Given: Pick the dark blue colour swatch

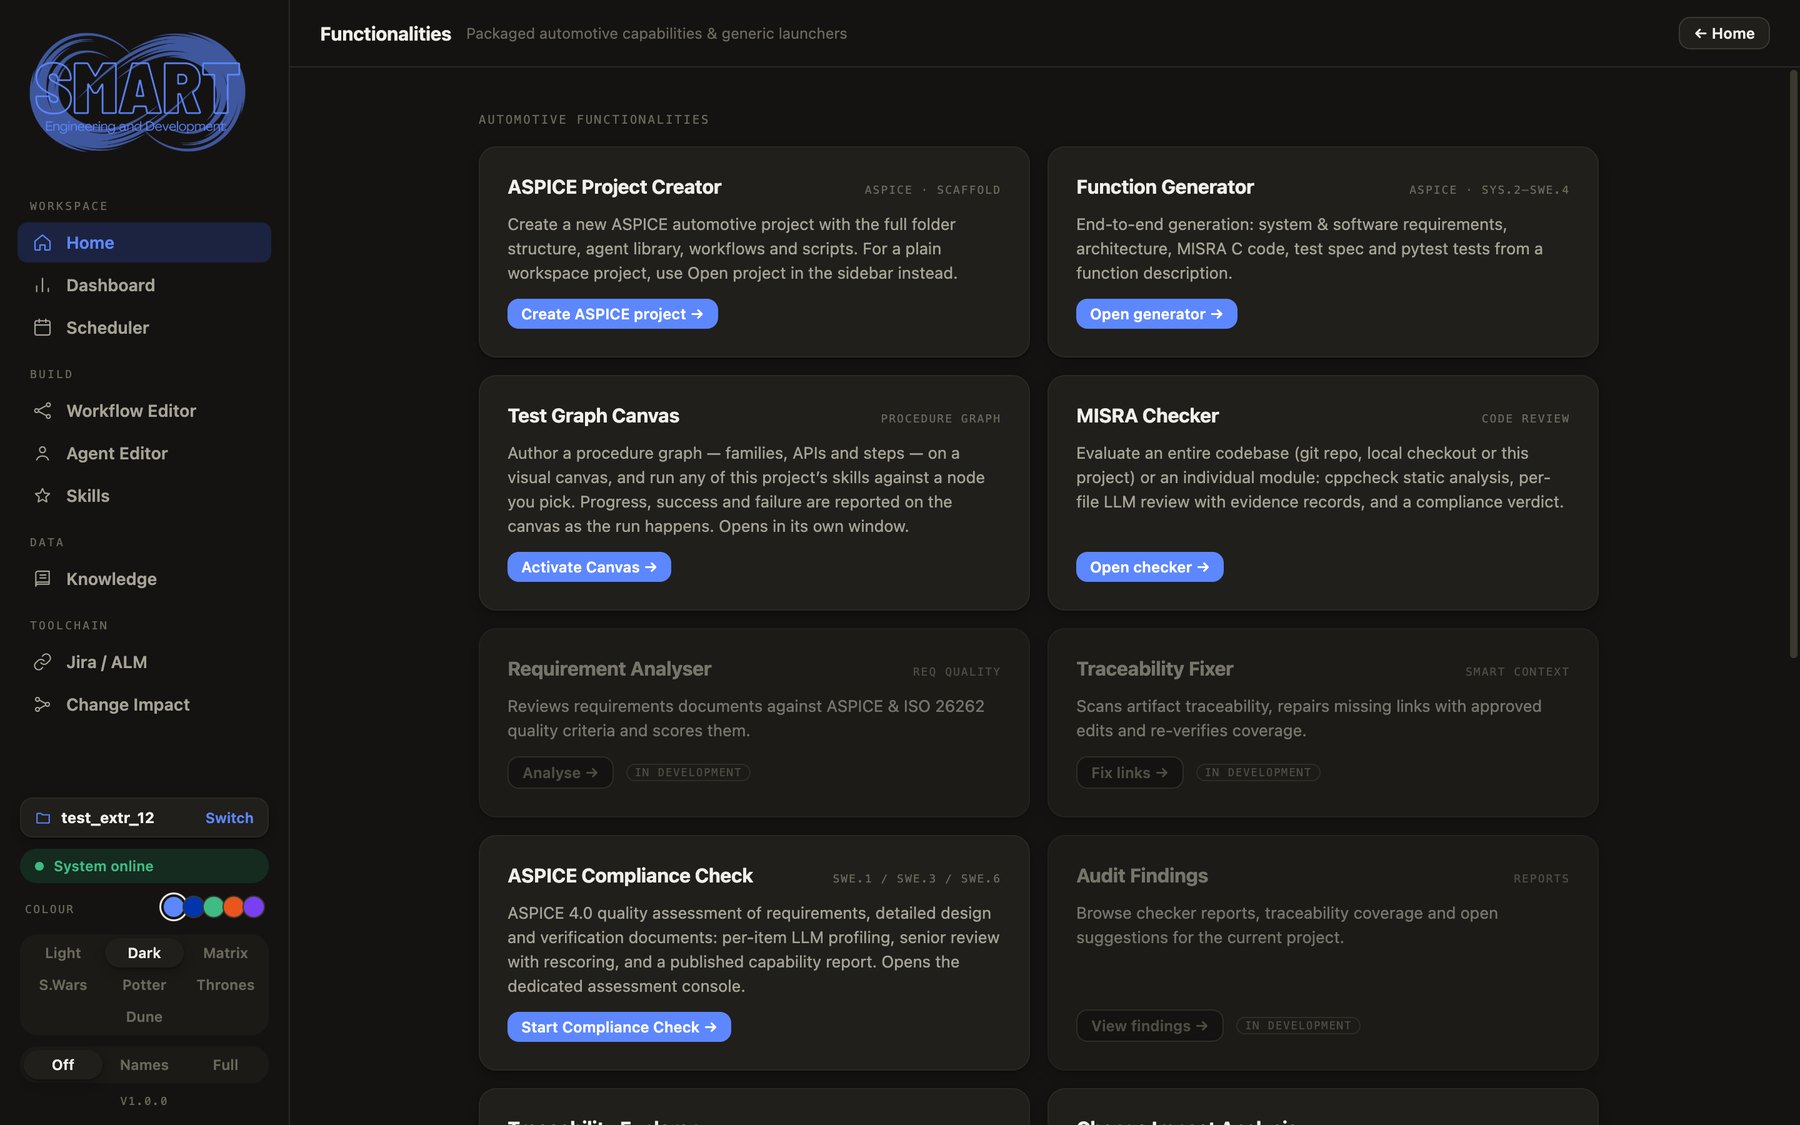Looking at the screenshot, I should pos(194,907).
